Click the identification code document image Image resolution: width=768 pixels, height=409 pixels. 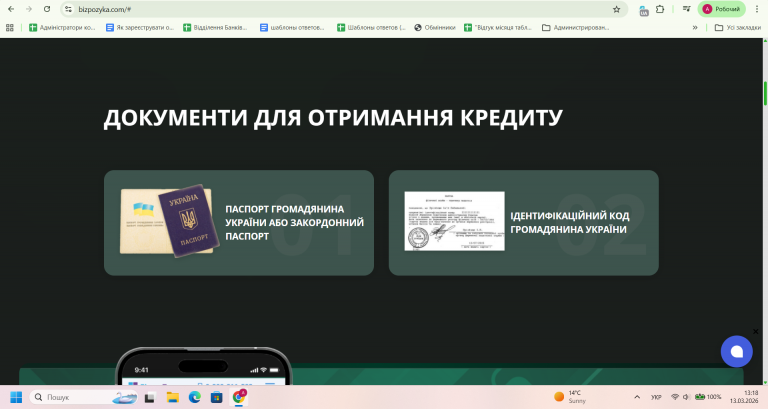tap(454, 221)
